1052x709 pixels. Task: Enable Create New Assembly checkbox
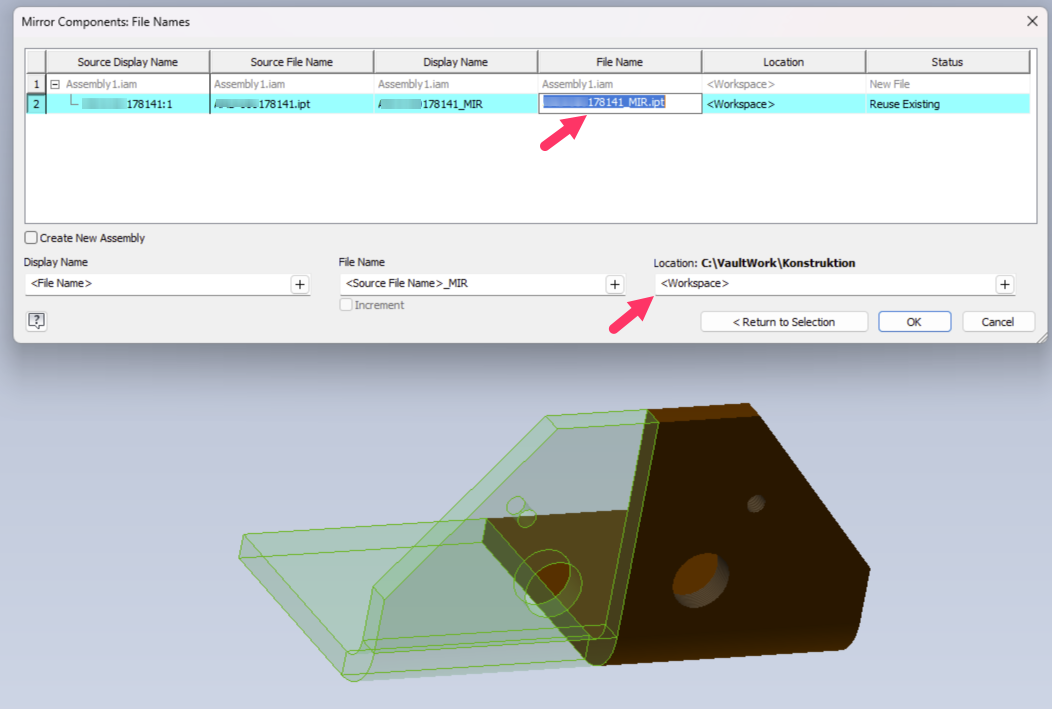31,237
